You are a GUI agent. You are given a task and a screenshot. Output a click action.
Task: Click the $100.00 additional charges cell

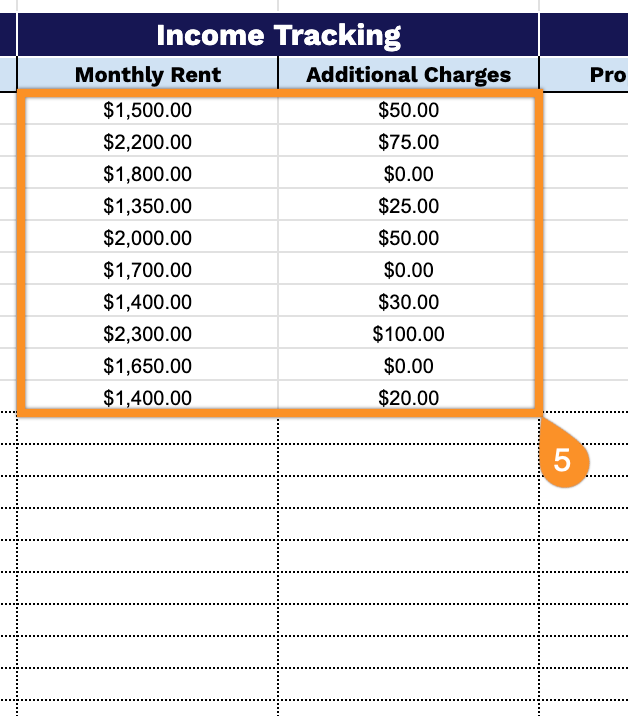pyautogui.click(x=408, y=334)
